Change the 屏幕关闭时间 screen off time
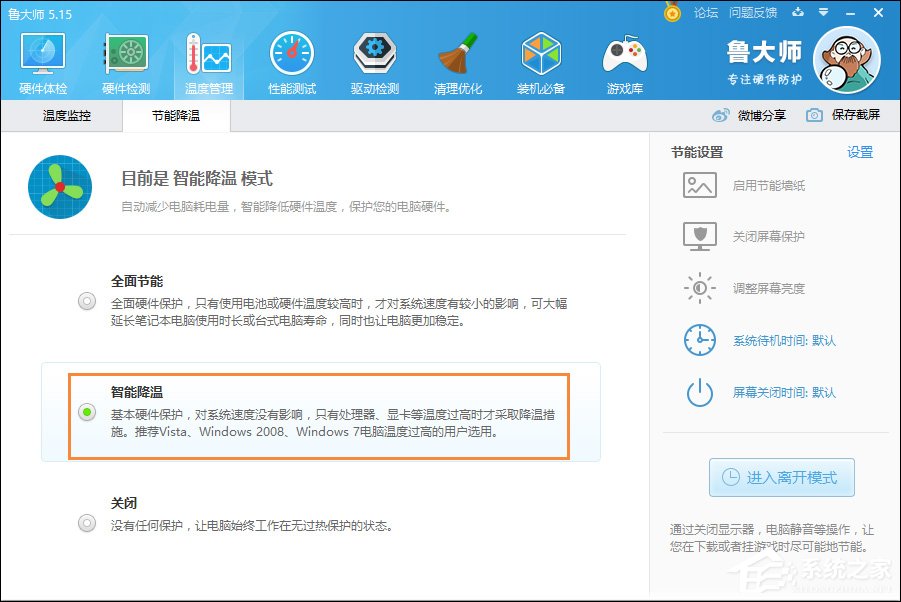 click(x=769, y=394)
